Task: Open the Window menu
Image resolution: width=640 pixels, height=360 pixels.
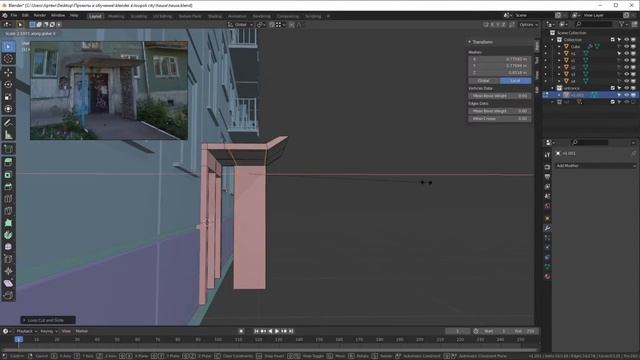Action: click(58, 16)
